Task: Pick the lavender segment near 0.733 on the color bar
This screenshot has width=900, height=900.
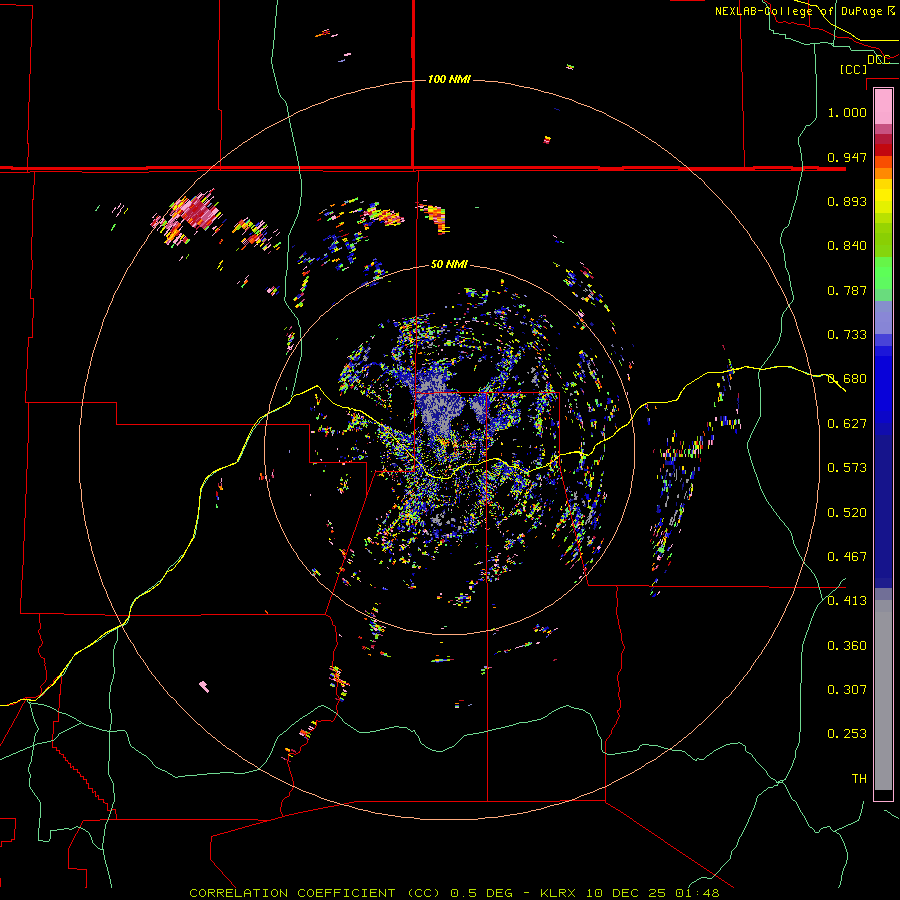Action: point(883,317)
